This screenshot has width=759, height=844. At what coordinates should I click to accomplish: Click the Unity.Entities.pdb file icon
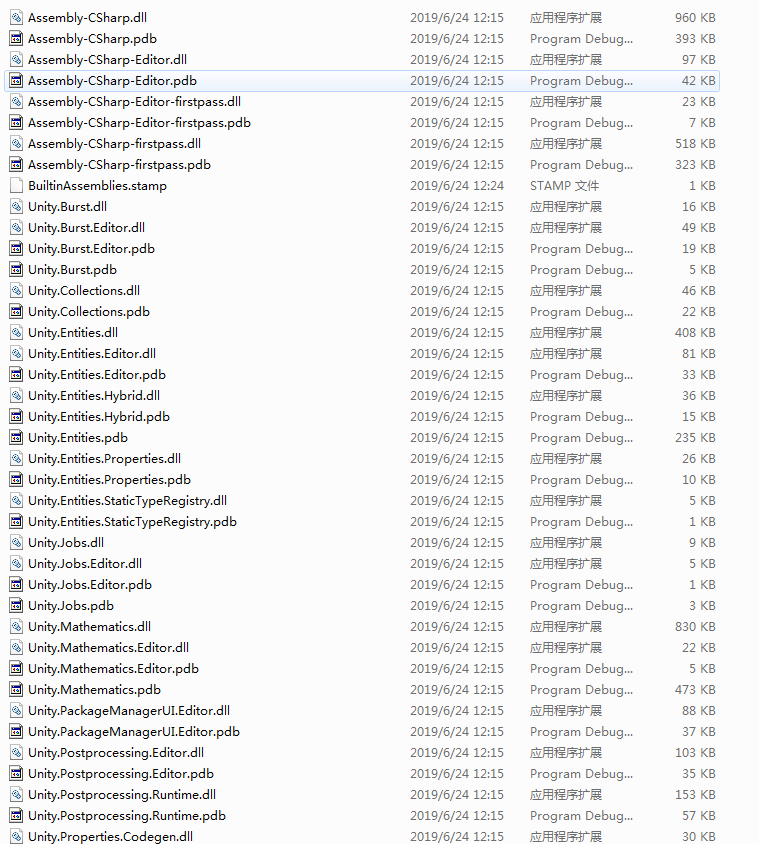[x=17, y=438]
